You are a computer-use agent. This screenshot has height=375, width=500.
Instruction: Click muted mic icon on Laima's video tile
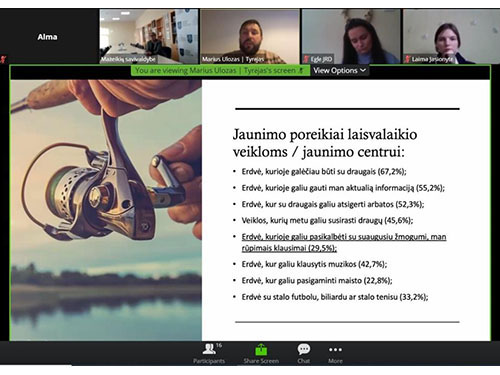tap(407, 59)
